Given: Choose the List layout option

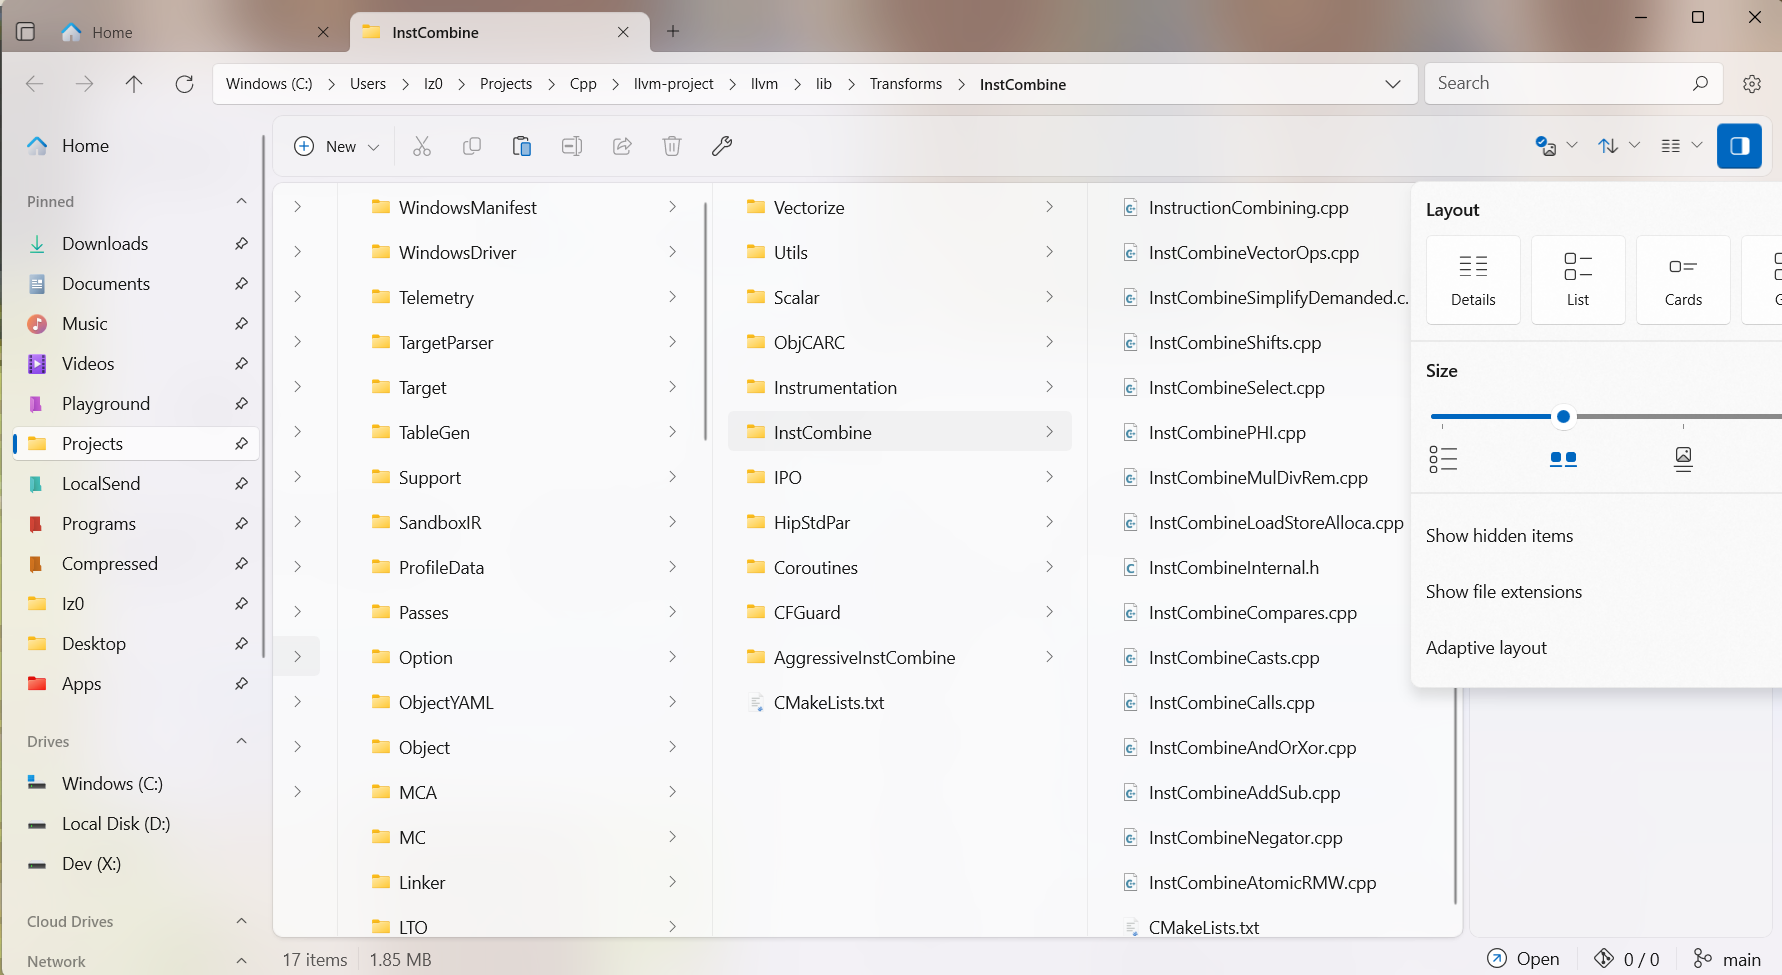Looking at the screenshot, I should point(1578,280).
